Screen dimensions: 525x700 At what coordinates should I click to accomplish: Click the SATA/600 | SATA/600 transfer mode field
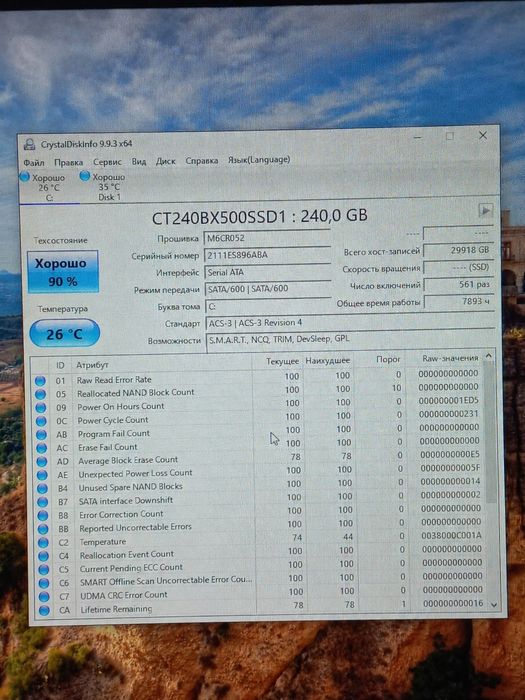(268, 289)
